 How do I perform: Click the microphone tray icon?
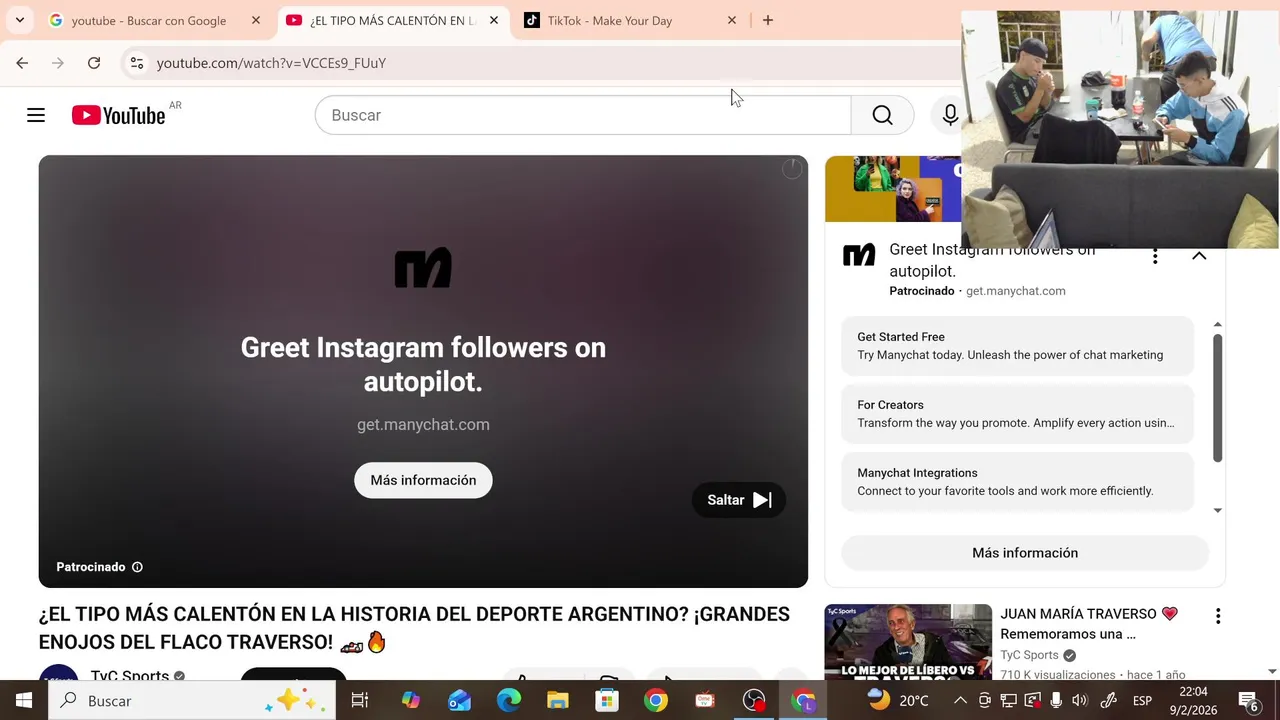1056,701
